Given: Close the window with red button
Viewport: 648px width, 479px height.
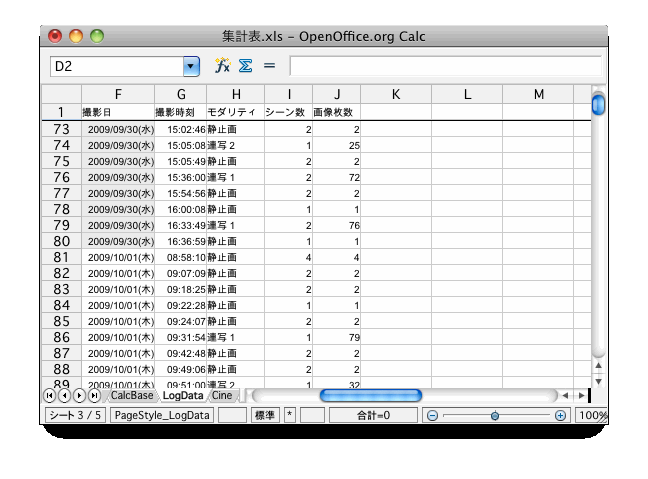Looking at the screenshot, I should pyautogui.click(x=55, y=36).
